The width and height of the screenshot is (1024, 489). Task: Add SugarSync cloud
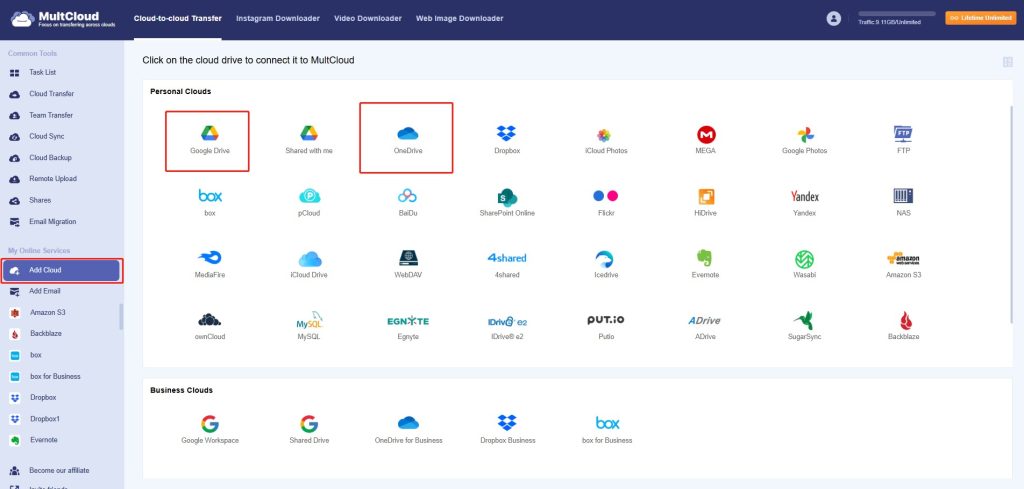(805, 326)
